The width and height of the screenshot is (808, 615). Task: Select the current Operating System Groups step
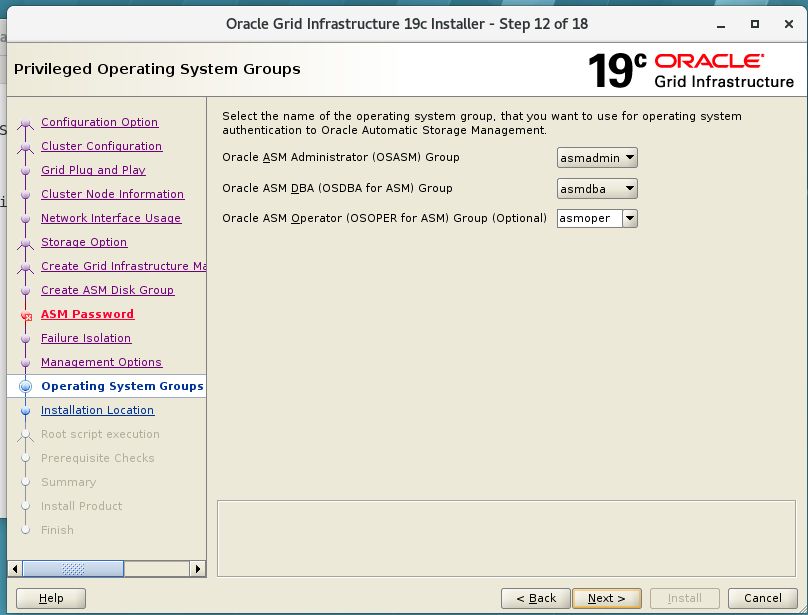[122, 386]
